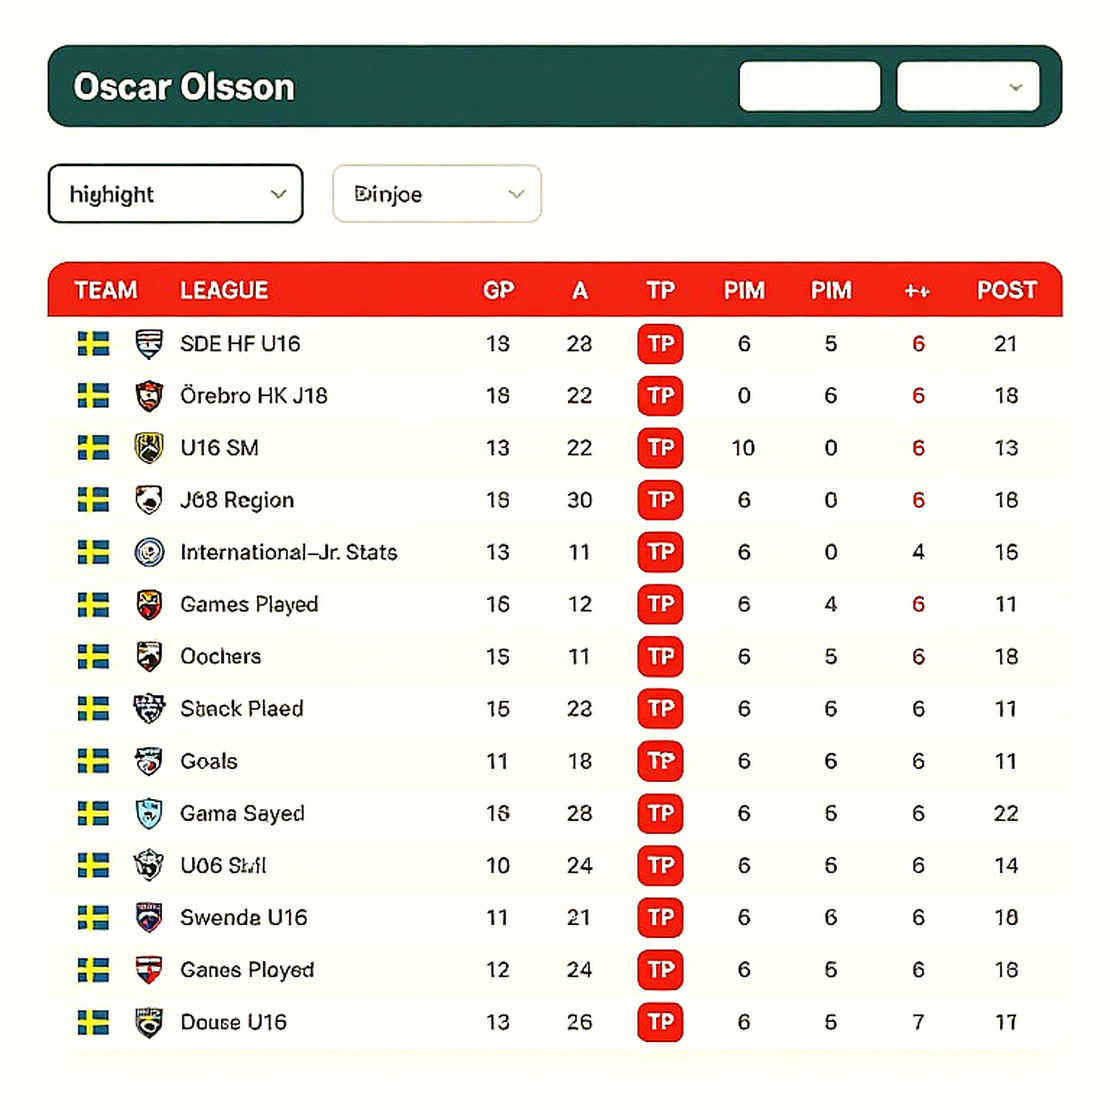Viewport: 1110px width, 1110px height.
Task: Click the Swende U16 team crest
Action: pos(149,917)
